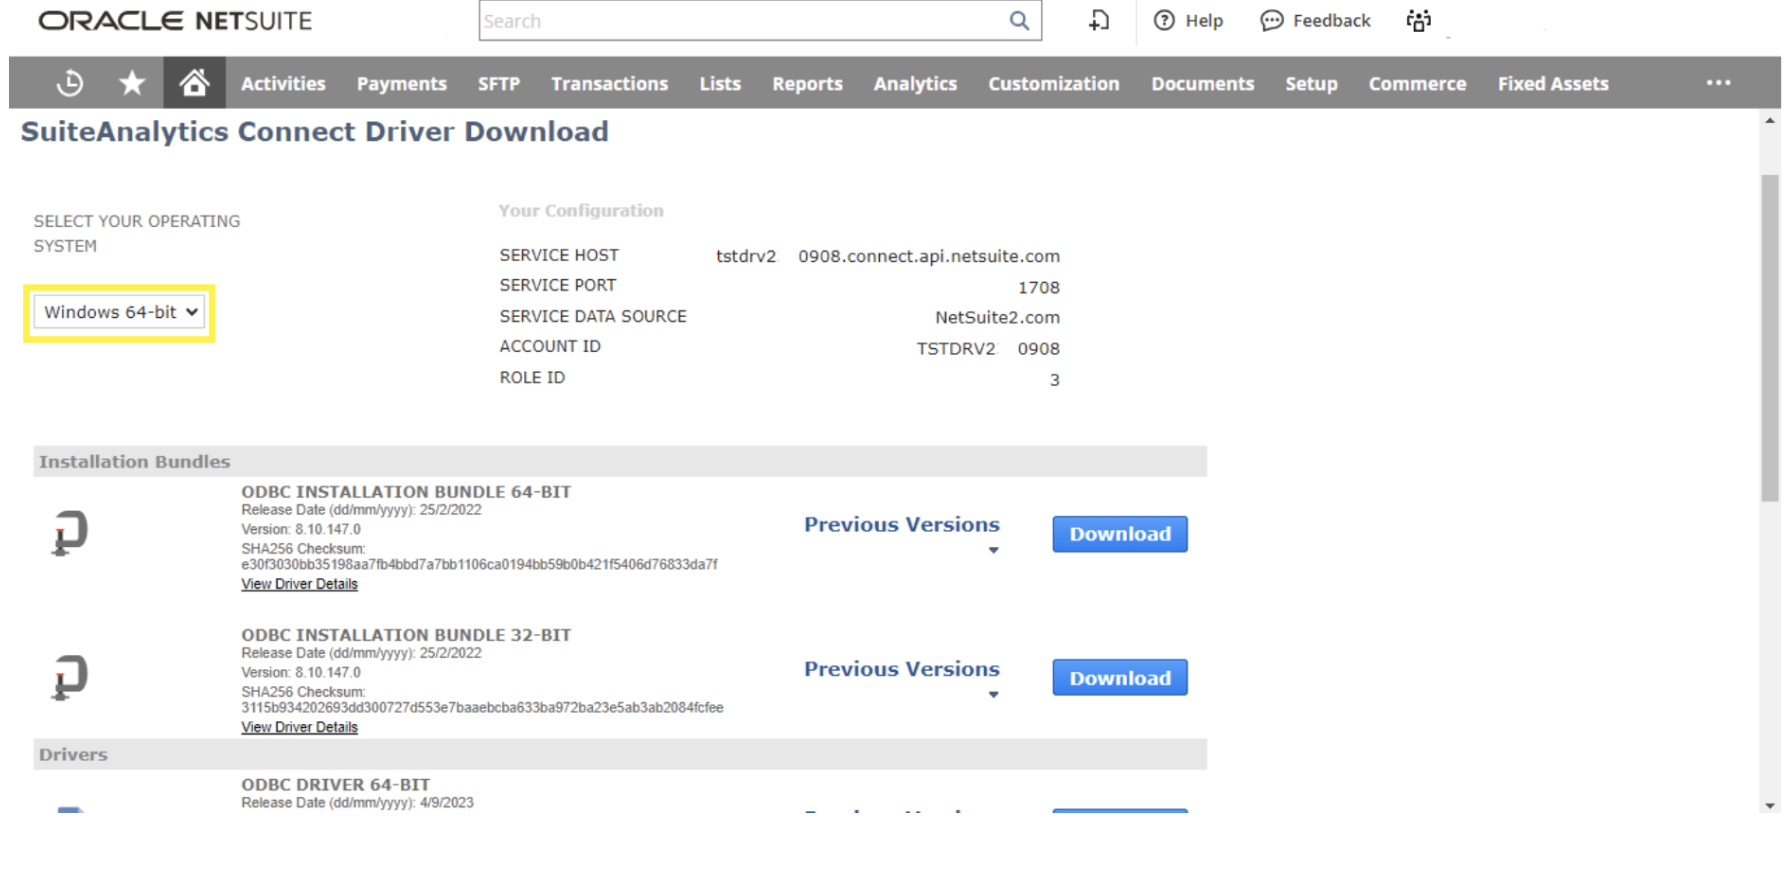Go to Home via house icon
1790x876 pixels.
[x=194, y=82]
